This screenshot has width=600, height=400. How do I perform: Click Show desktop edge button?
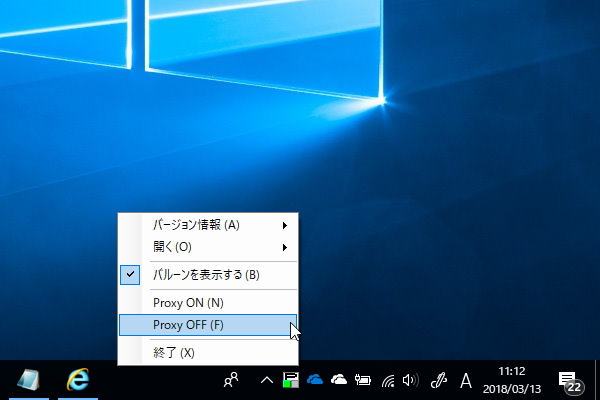(597, 380)
